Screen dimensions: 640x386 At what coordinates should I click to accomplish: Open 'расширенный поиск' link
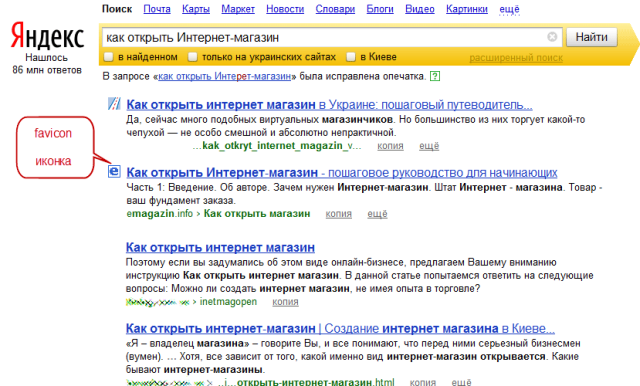click(x=516, y=58)
